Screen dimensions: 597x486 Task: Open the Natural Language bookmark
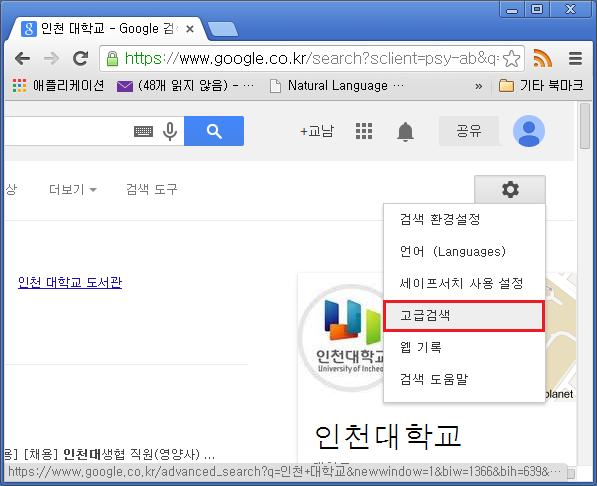[x=337, y=86]
